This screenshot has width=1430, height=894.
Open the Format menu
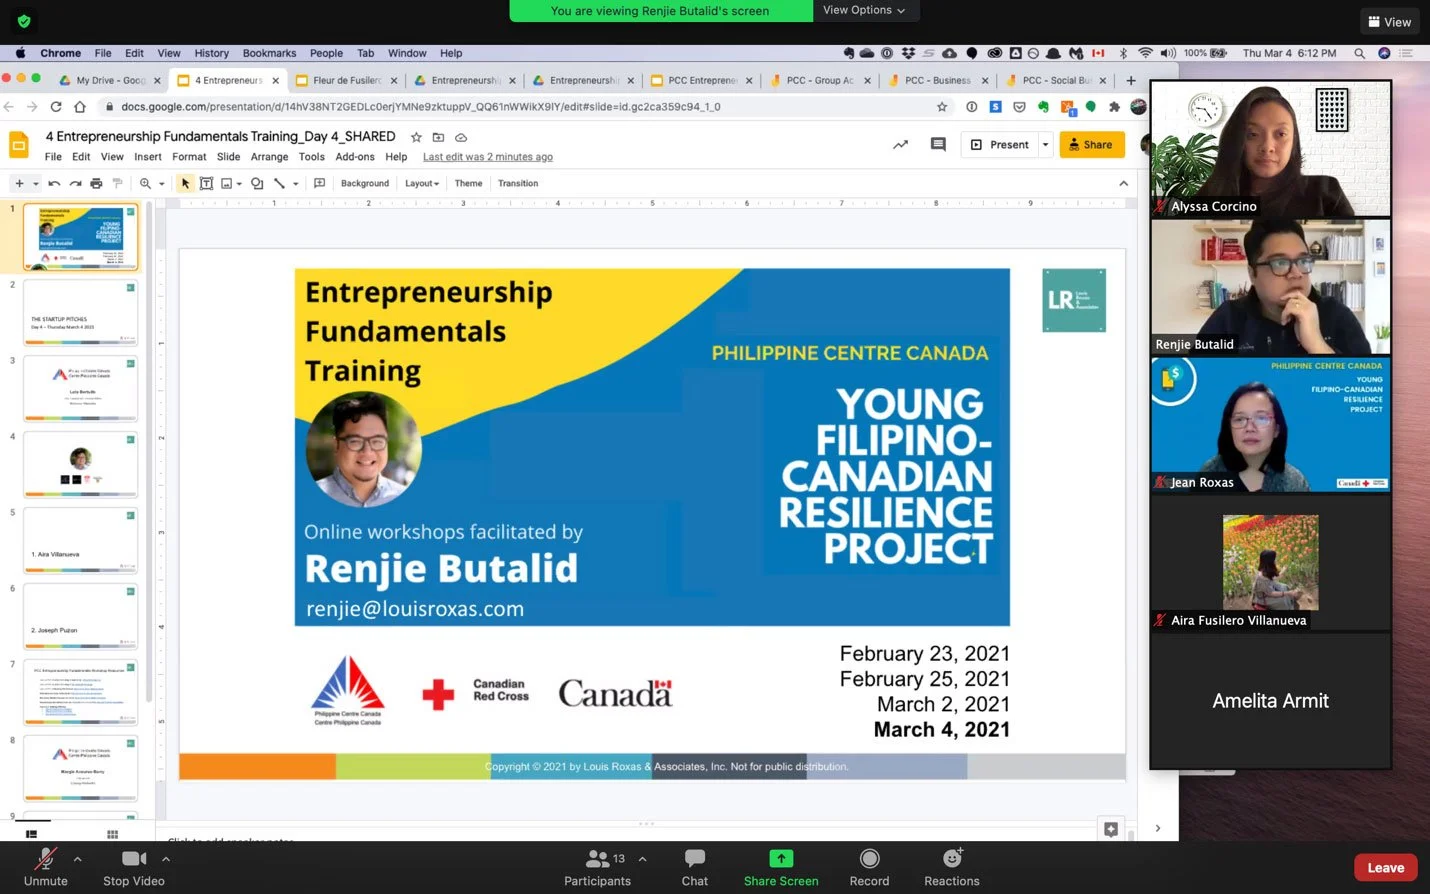point(189,156)
